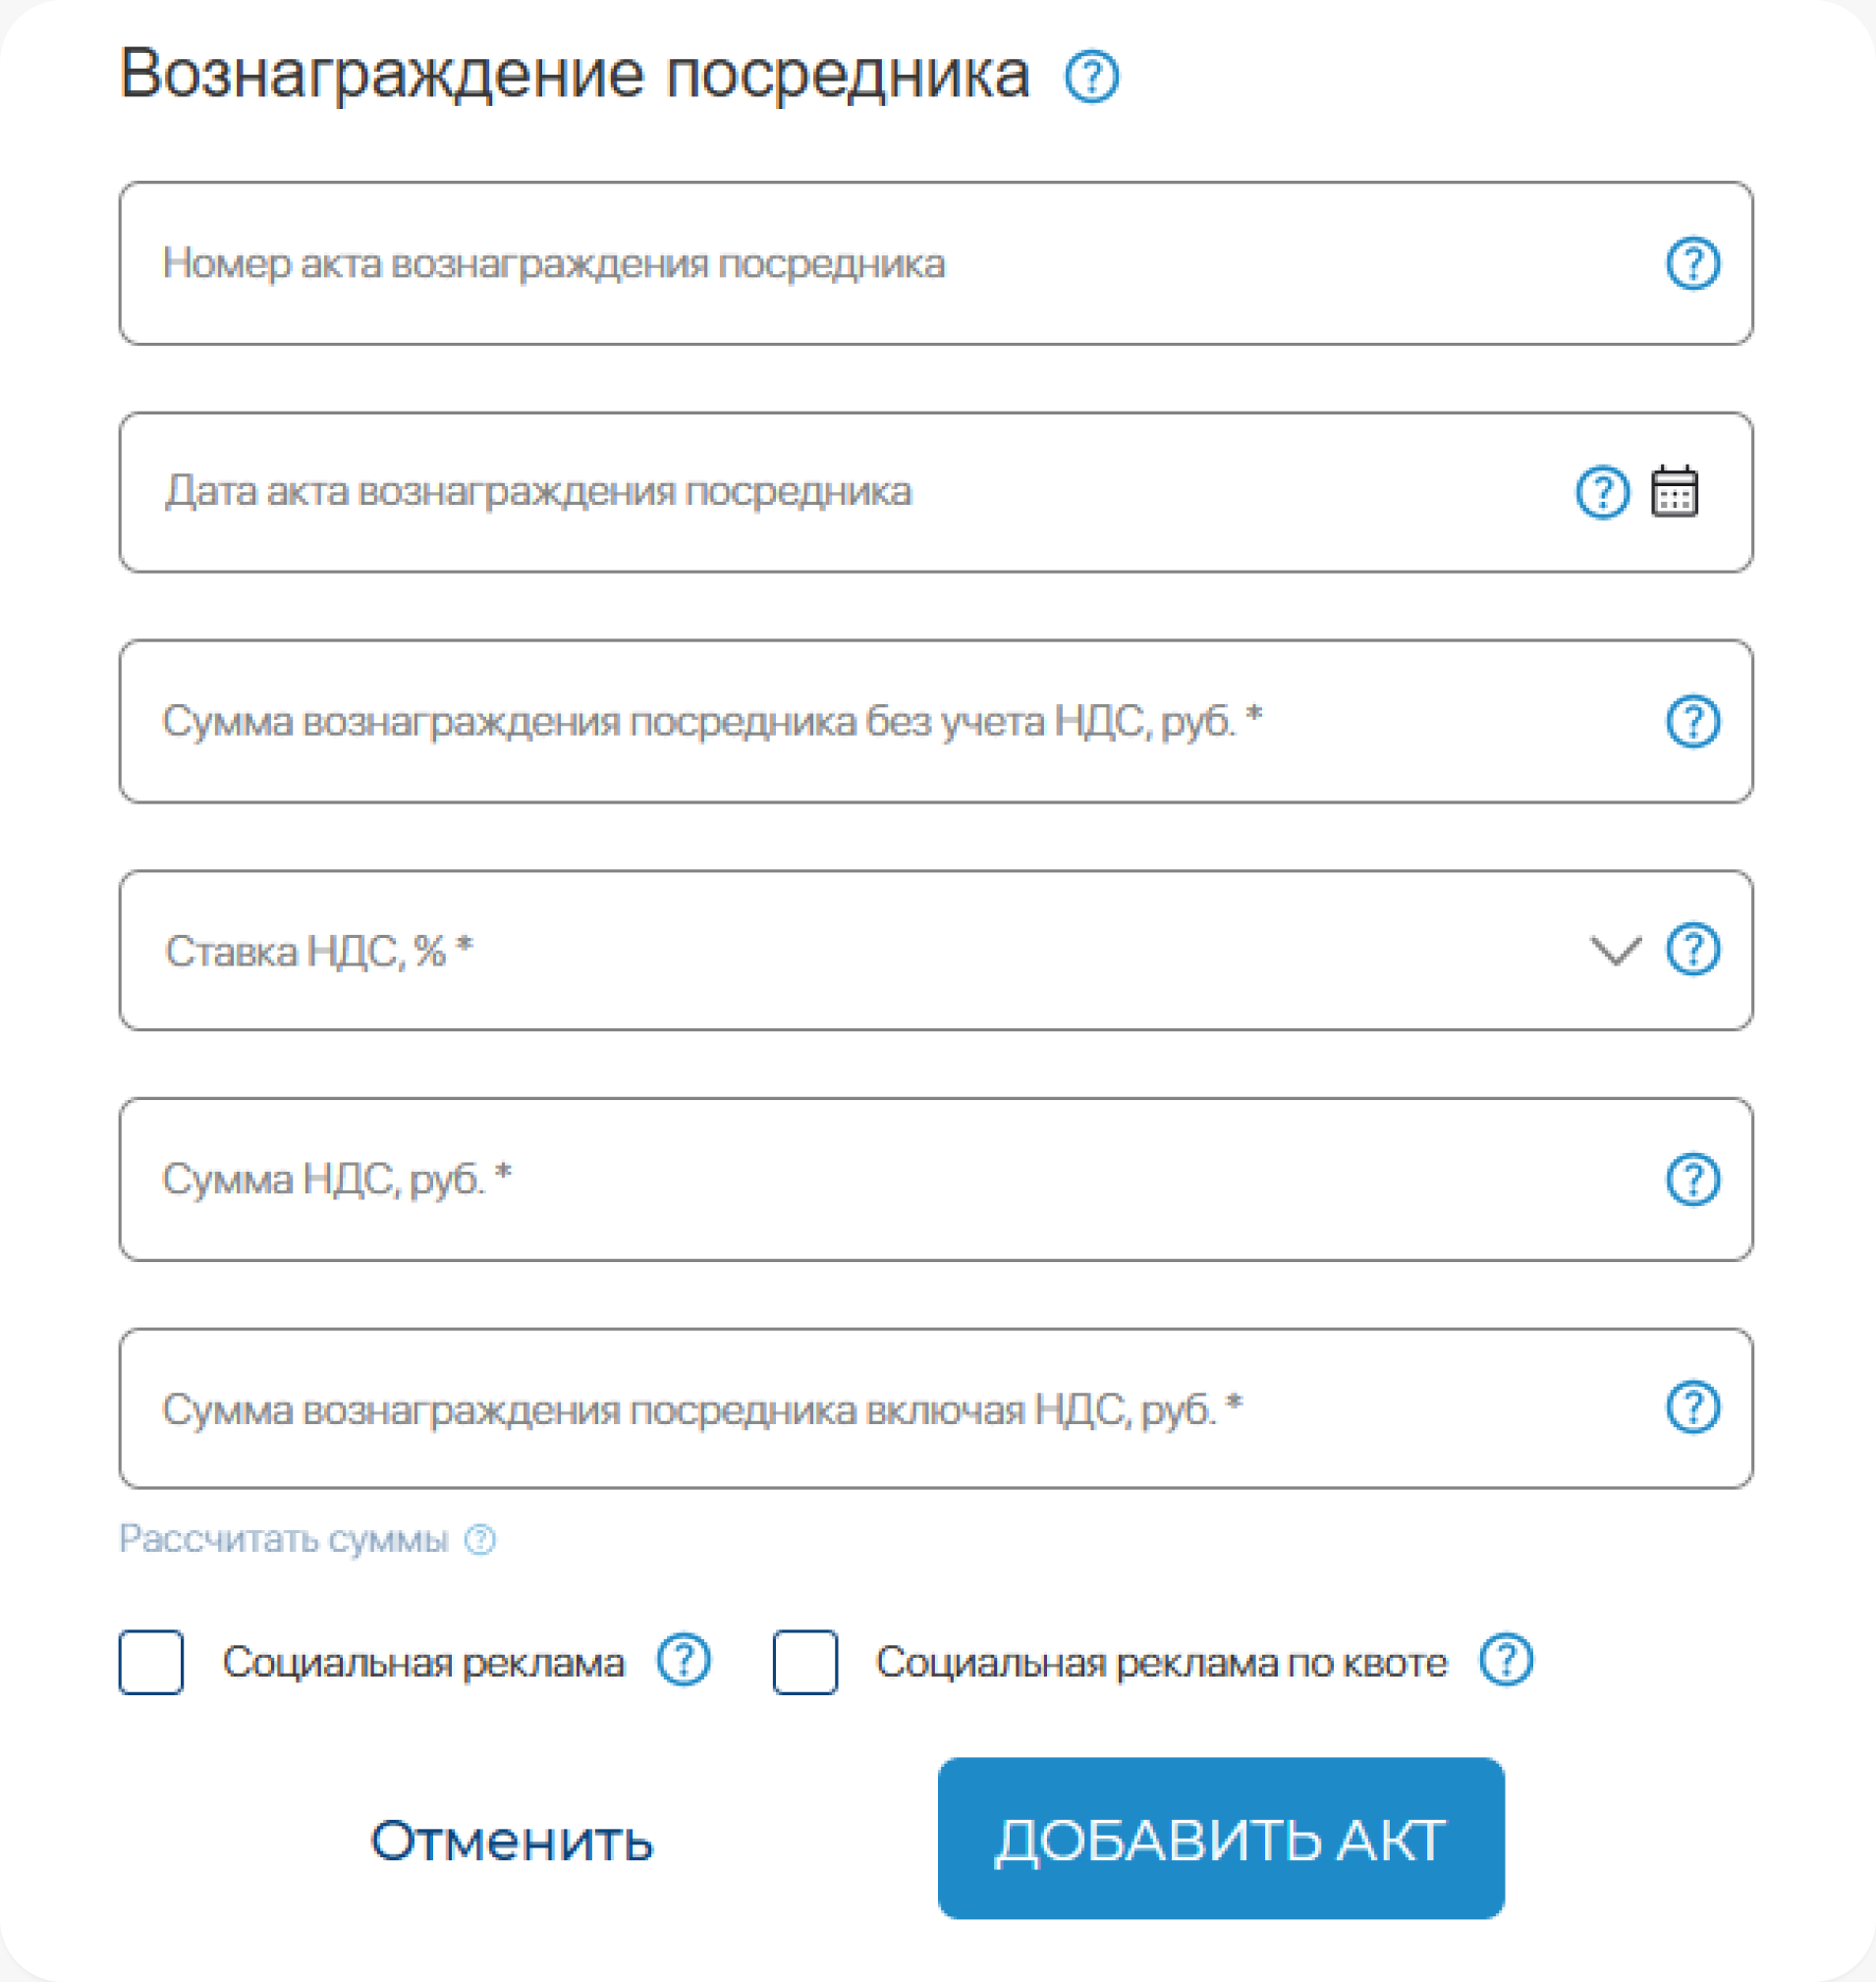Click help icon next to Социальная реклама по квоте
Screen dimensions: 1876x1982
point(1505,1661)
